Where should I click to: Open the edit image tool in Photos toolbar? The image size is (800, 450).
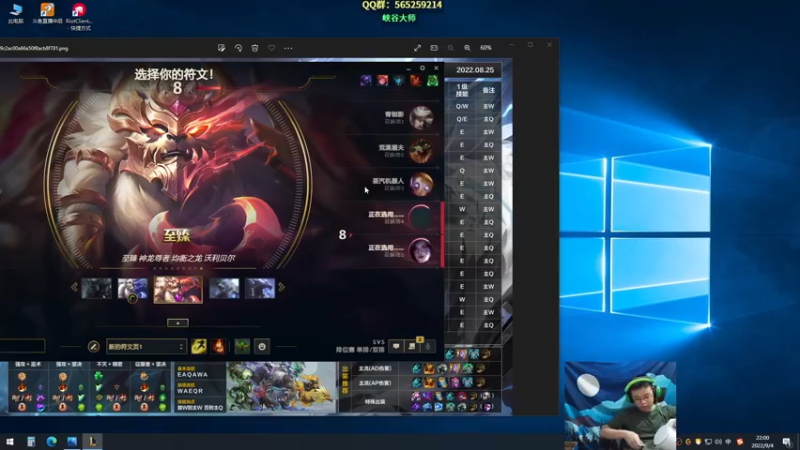221,48
